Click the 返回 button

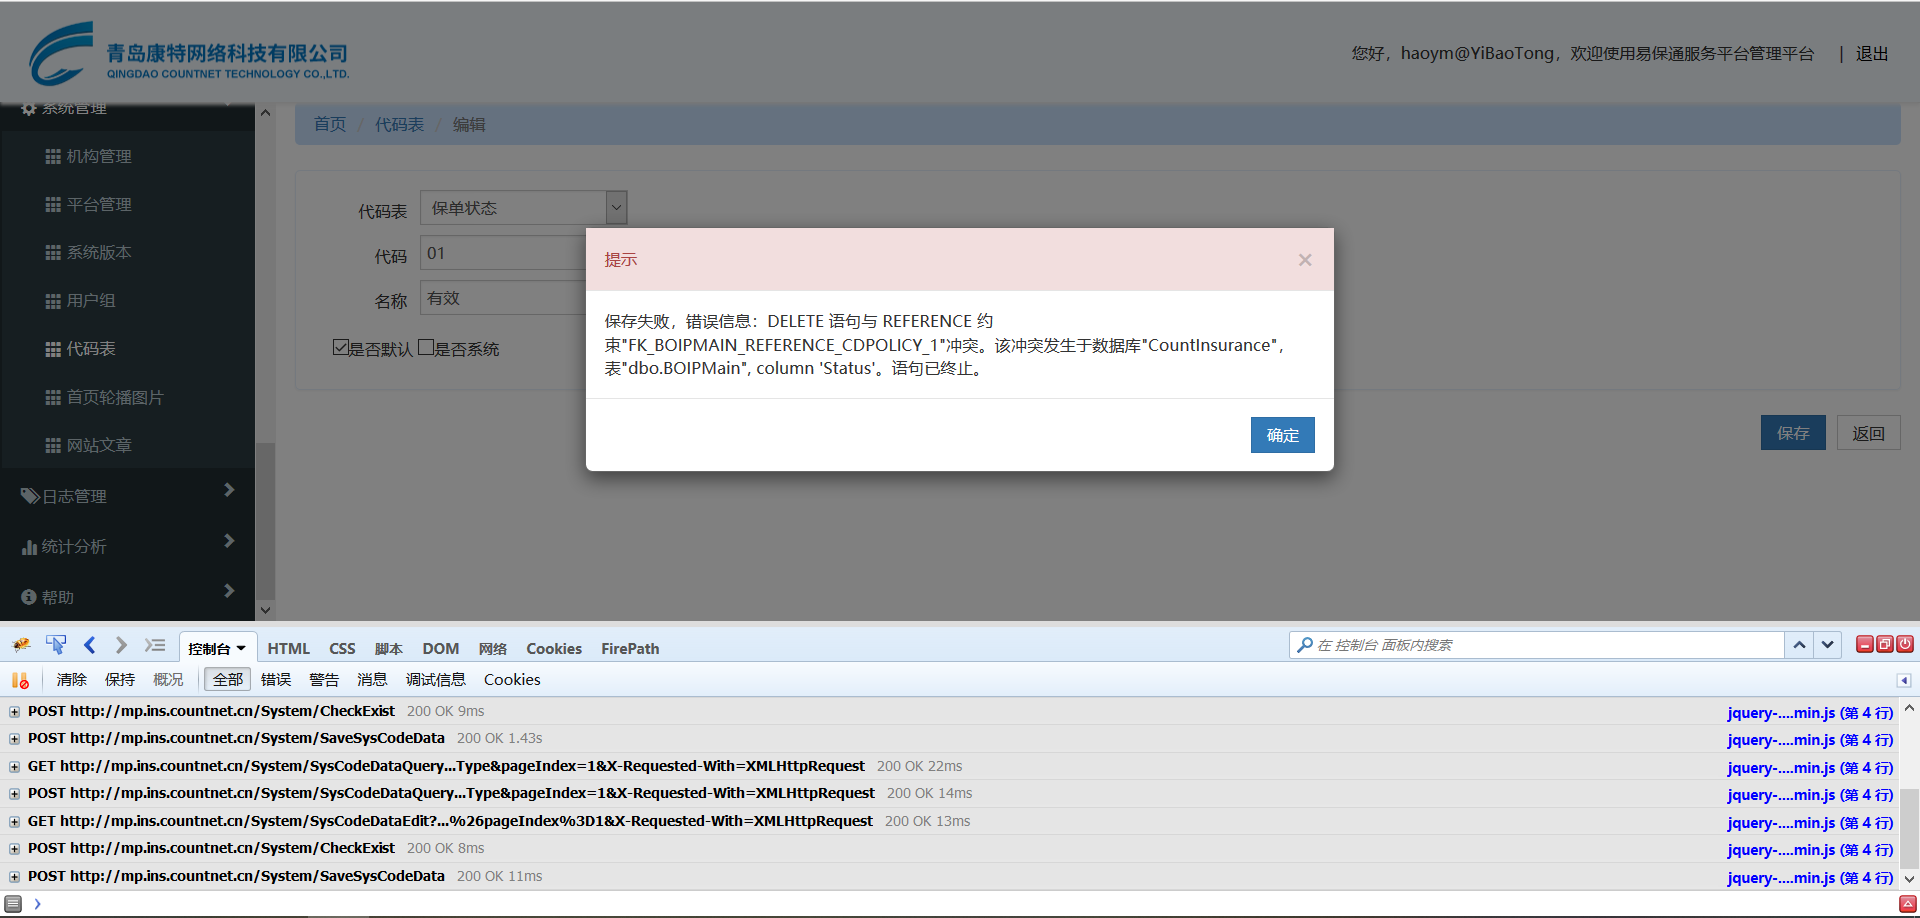tap(1868, 433)
